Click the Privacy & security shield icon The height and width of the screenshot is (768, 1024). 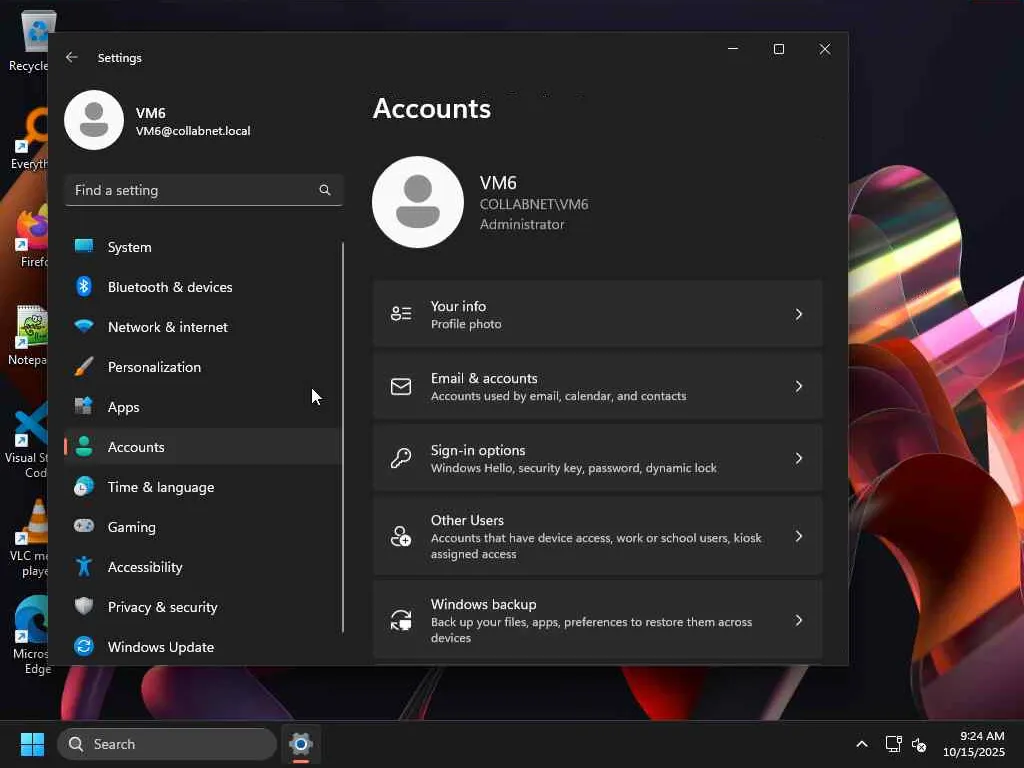click(x=84, y=606)
